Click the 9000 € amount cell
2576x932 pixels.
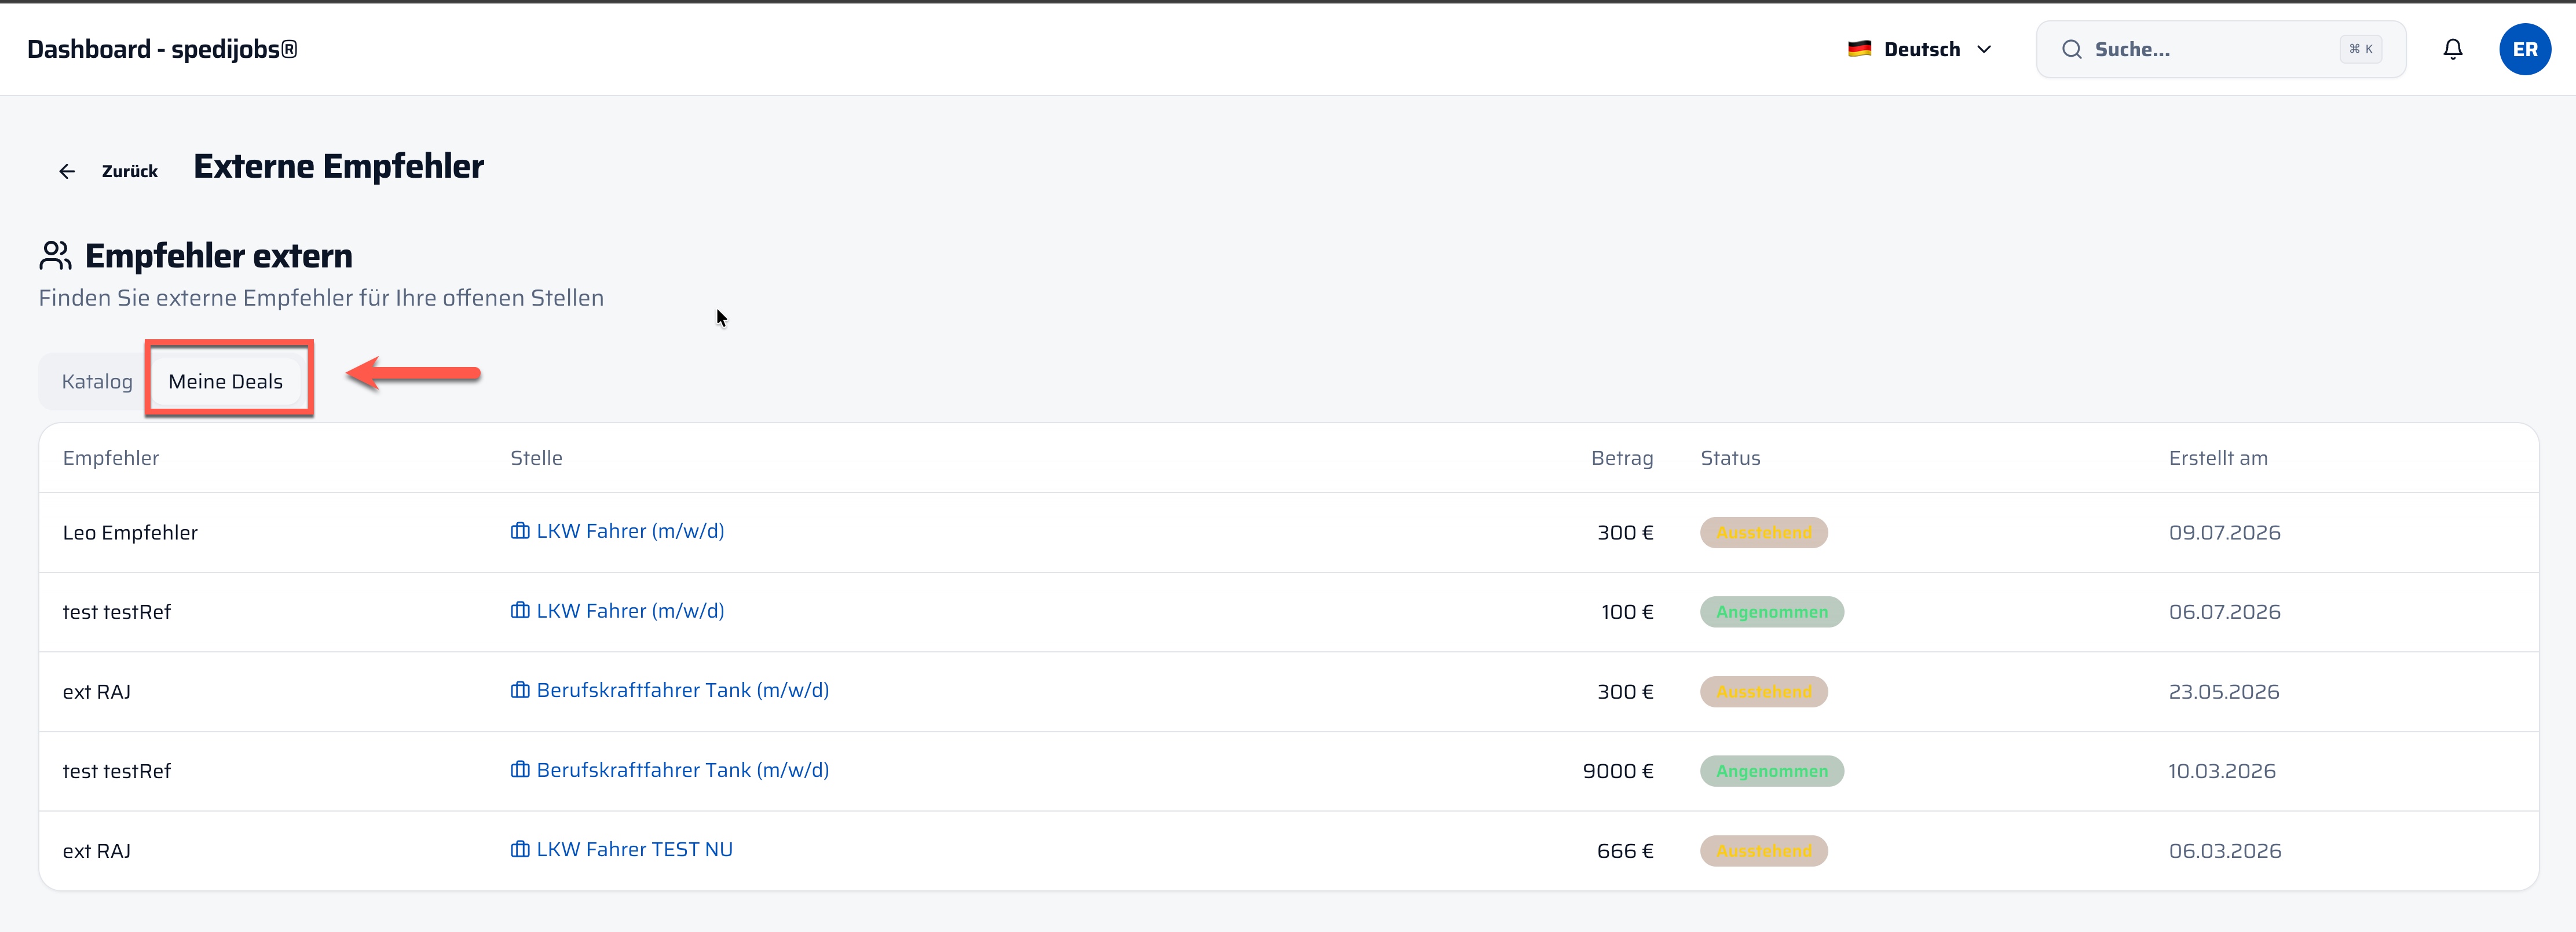pos(1618,770)
